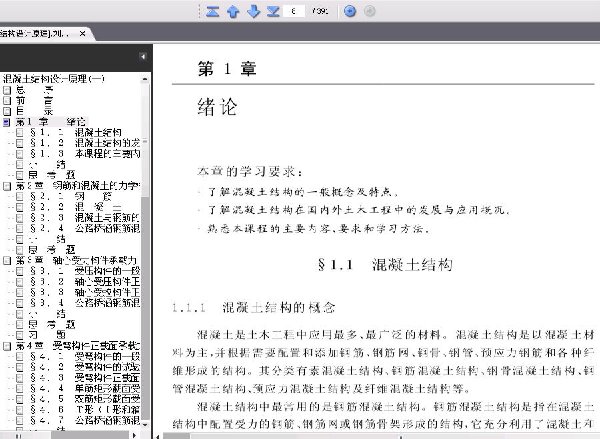600x439 pixels.
Task: Open bookmark §2.4 in the outline
Action: point(85,228)
